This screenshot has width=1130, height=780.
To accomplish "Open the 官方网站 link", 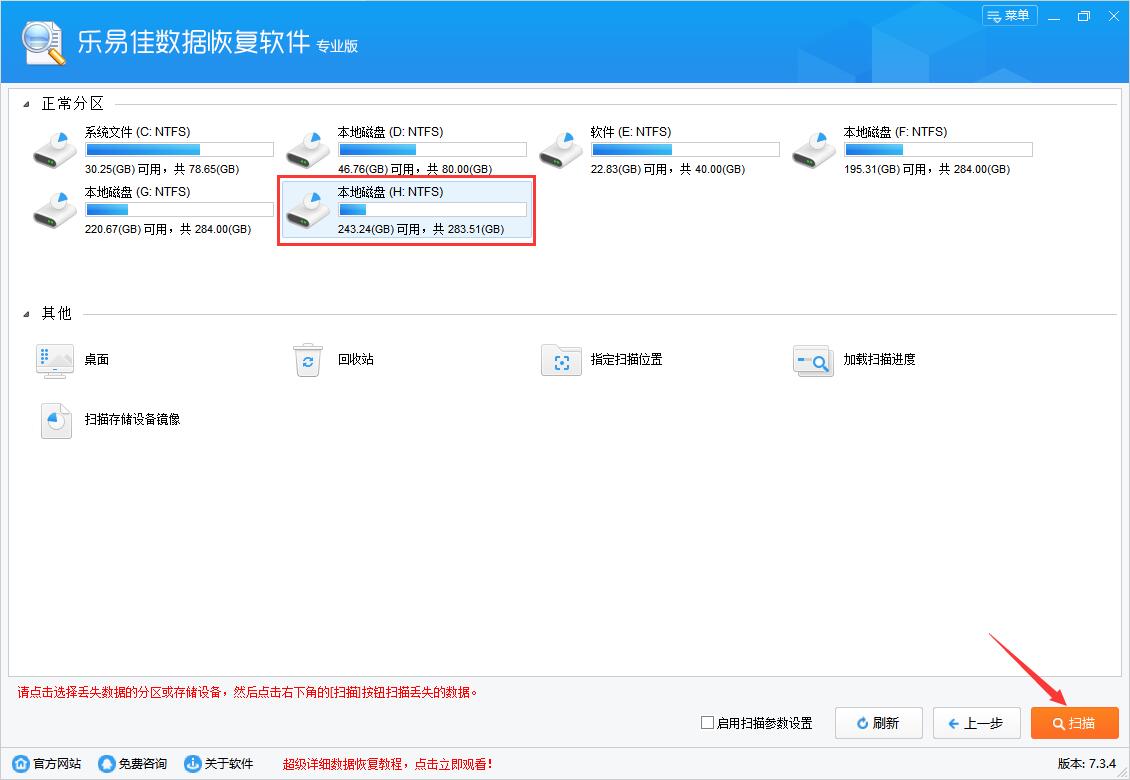I will (48, 764).
